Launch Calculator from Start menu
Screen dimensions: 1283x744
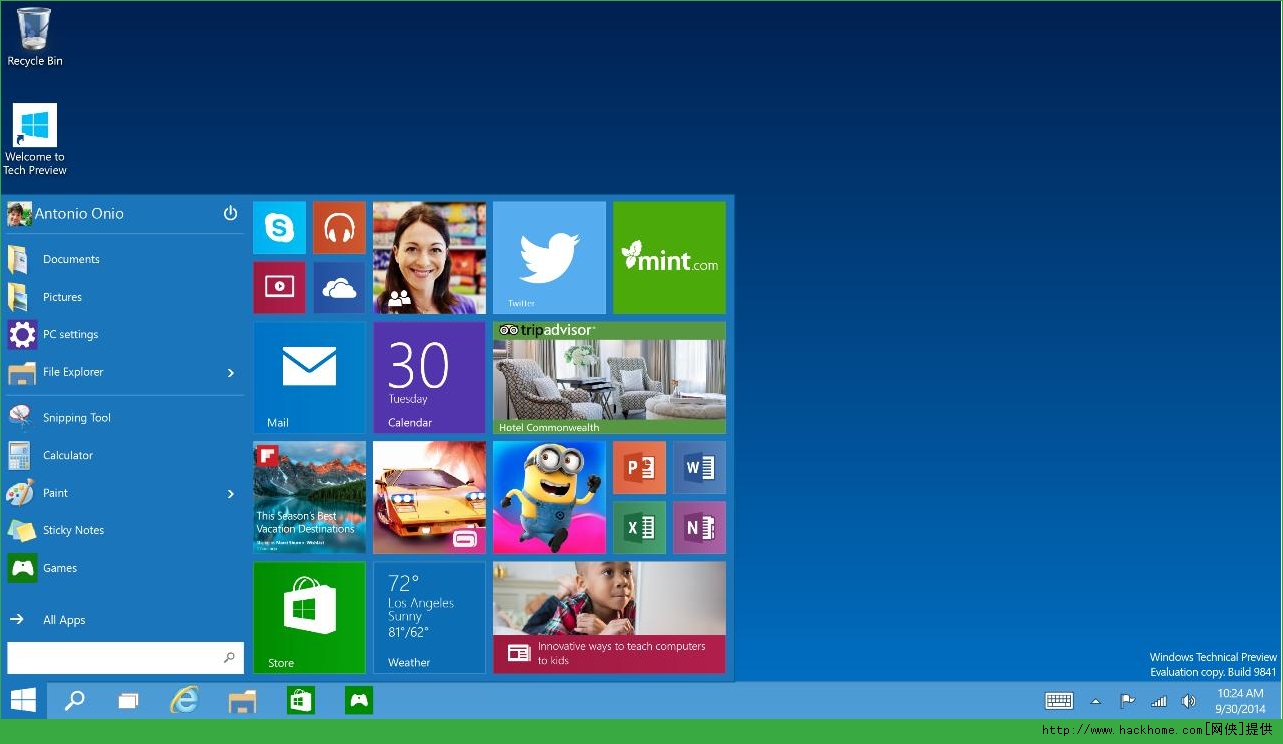tap(125, 455)
